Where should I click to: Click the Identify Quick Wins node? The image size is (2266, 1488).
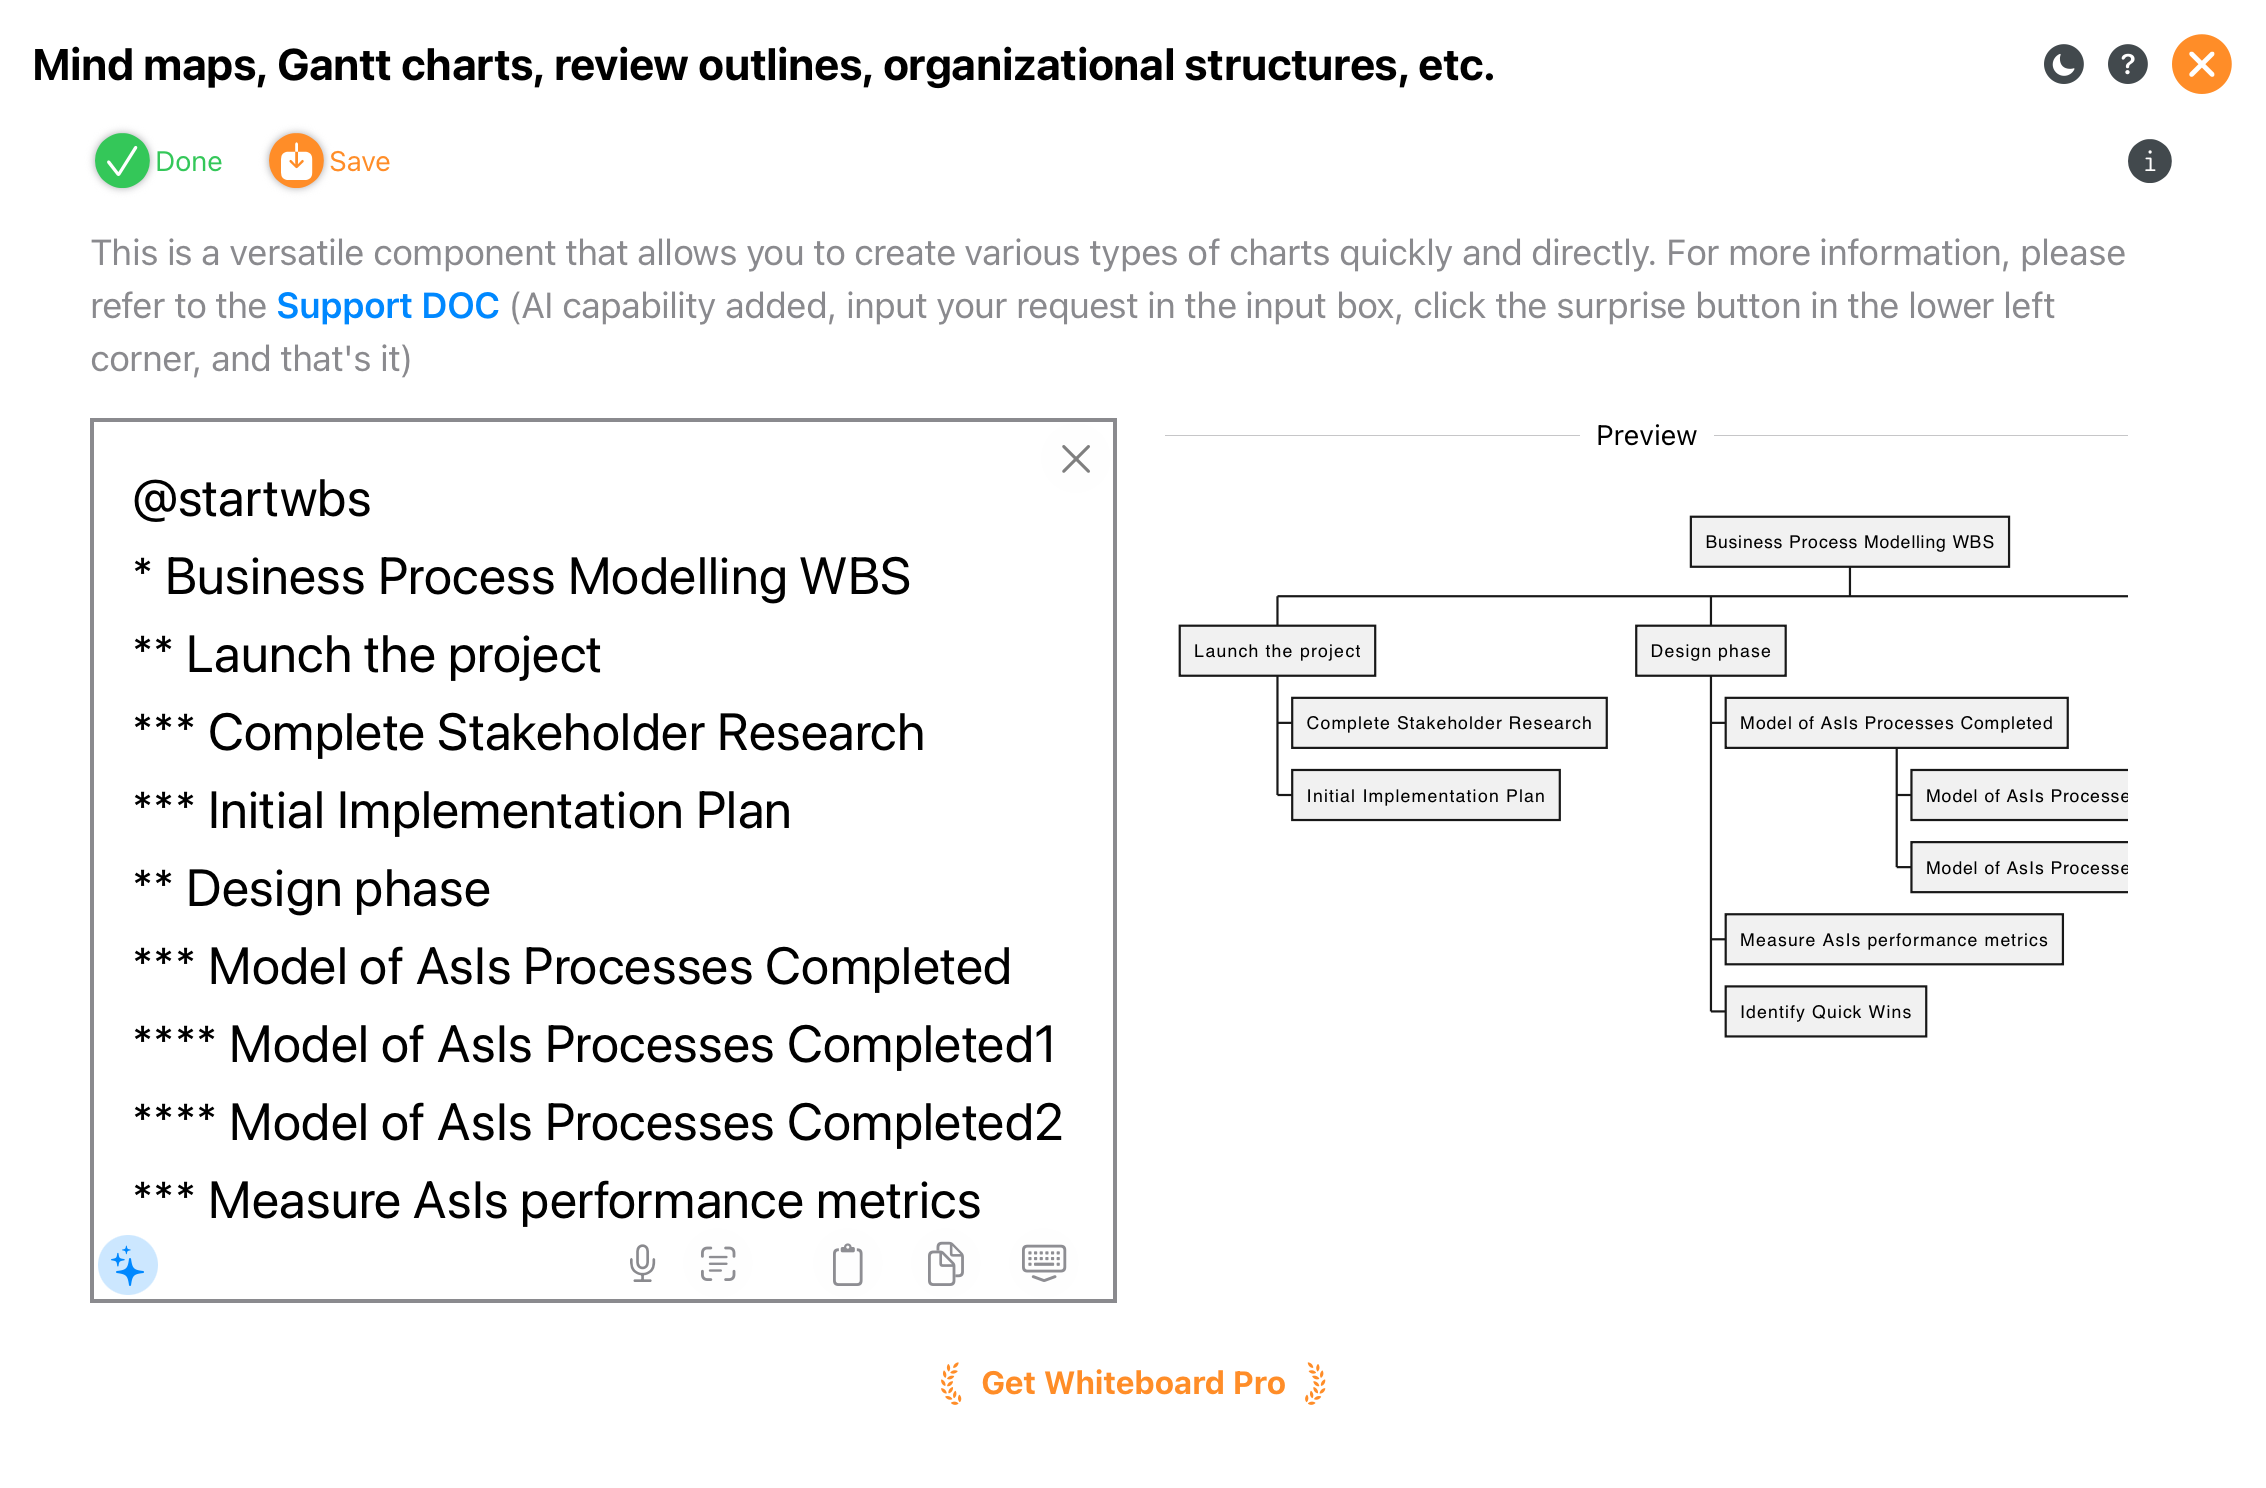1824,1011
